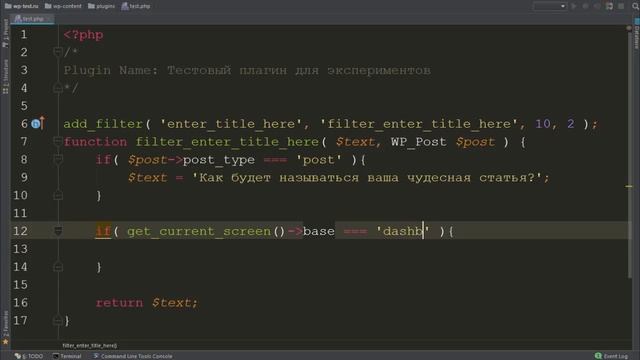Click 'enter_title_here' string on line 6
Image resolution: width=640 pixels, height=360 pixels.
coord(231,124)
